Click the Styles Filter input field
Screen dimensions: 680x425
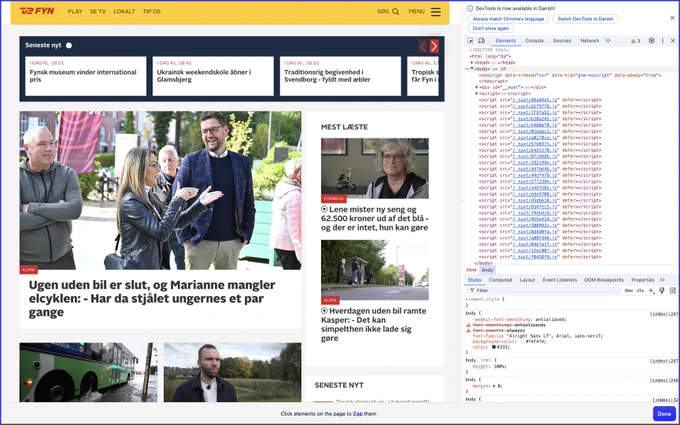544,291
